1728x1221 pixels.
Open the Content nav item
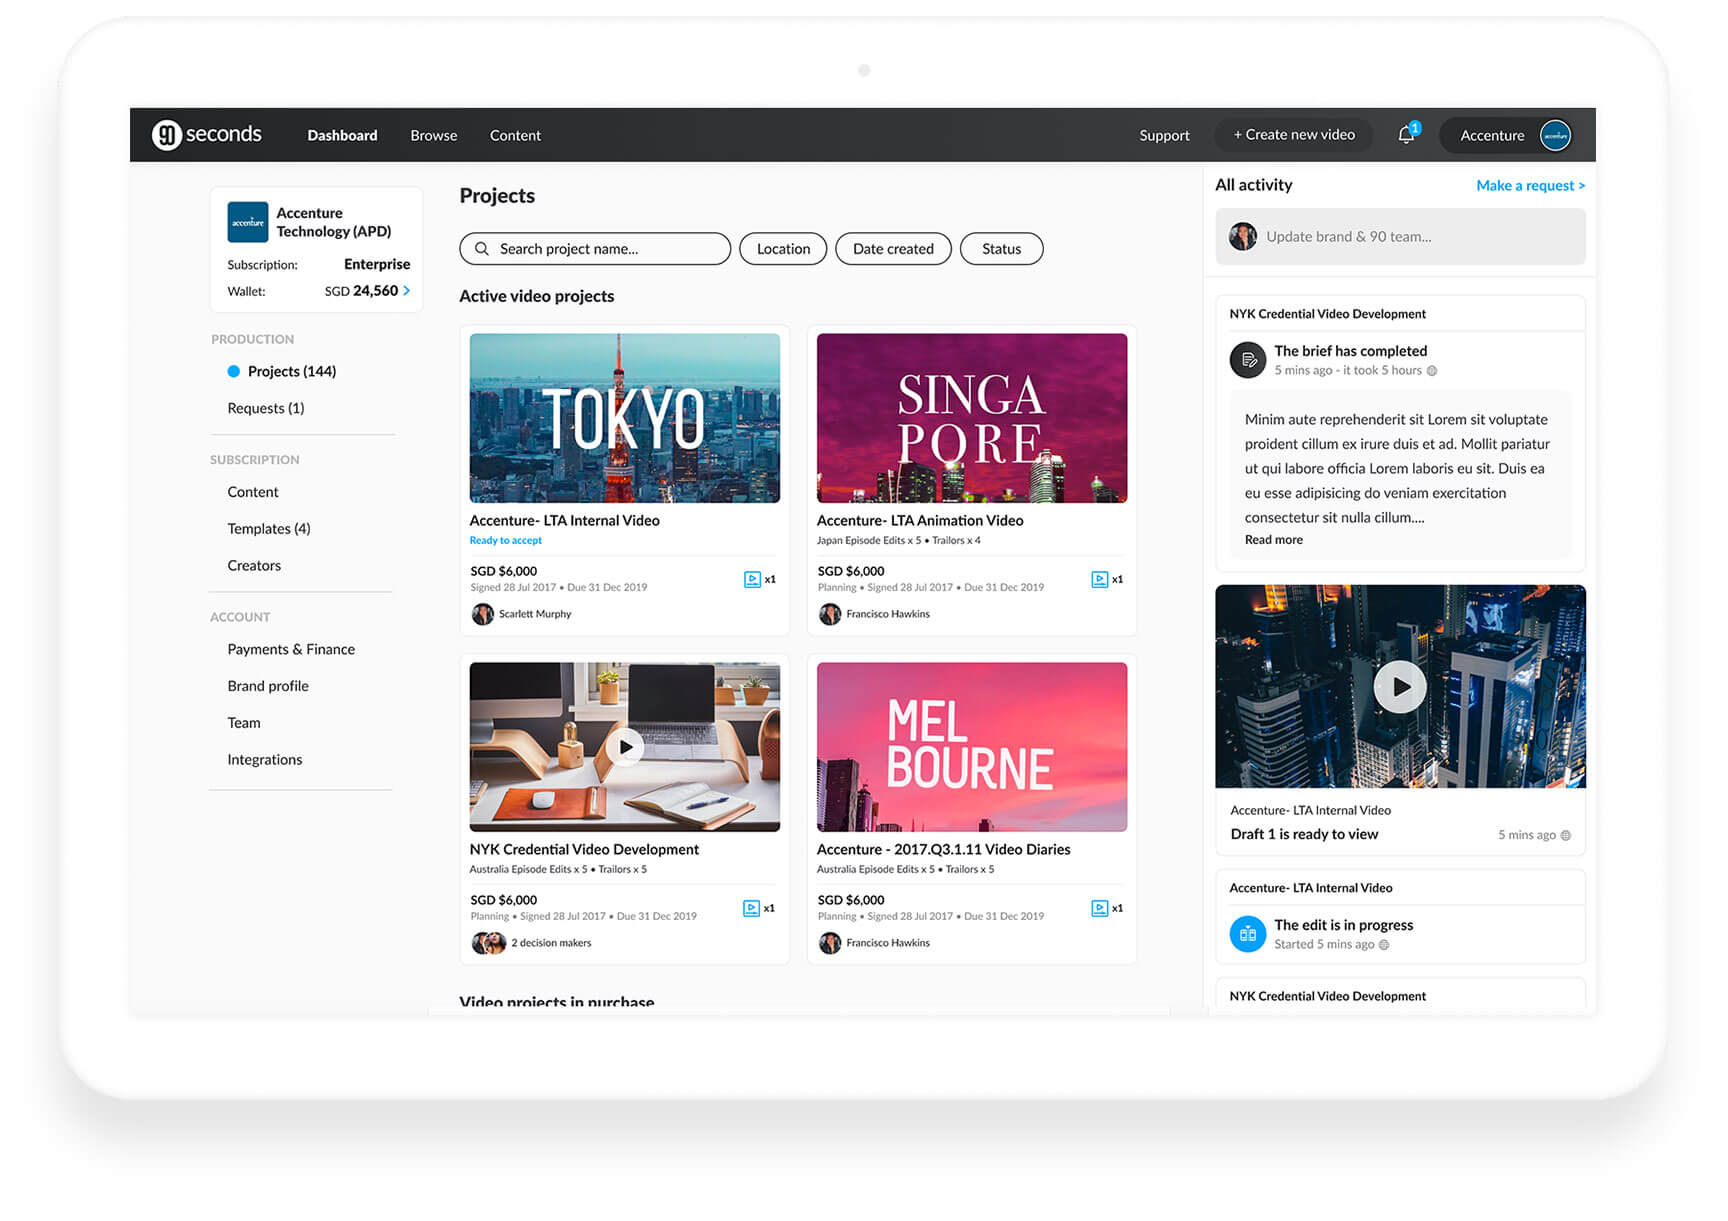coord(515,135)
